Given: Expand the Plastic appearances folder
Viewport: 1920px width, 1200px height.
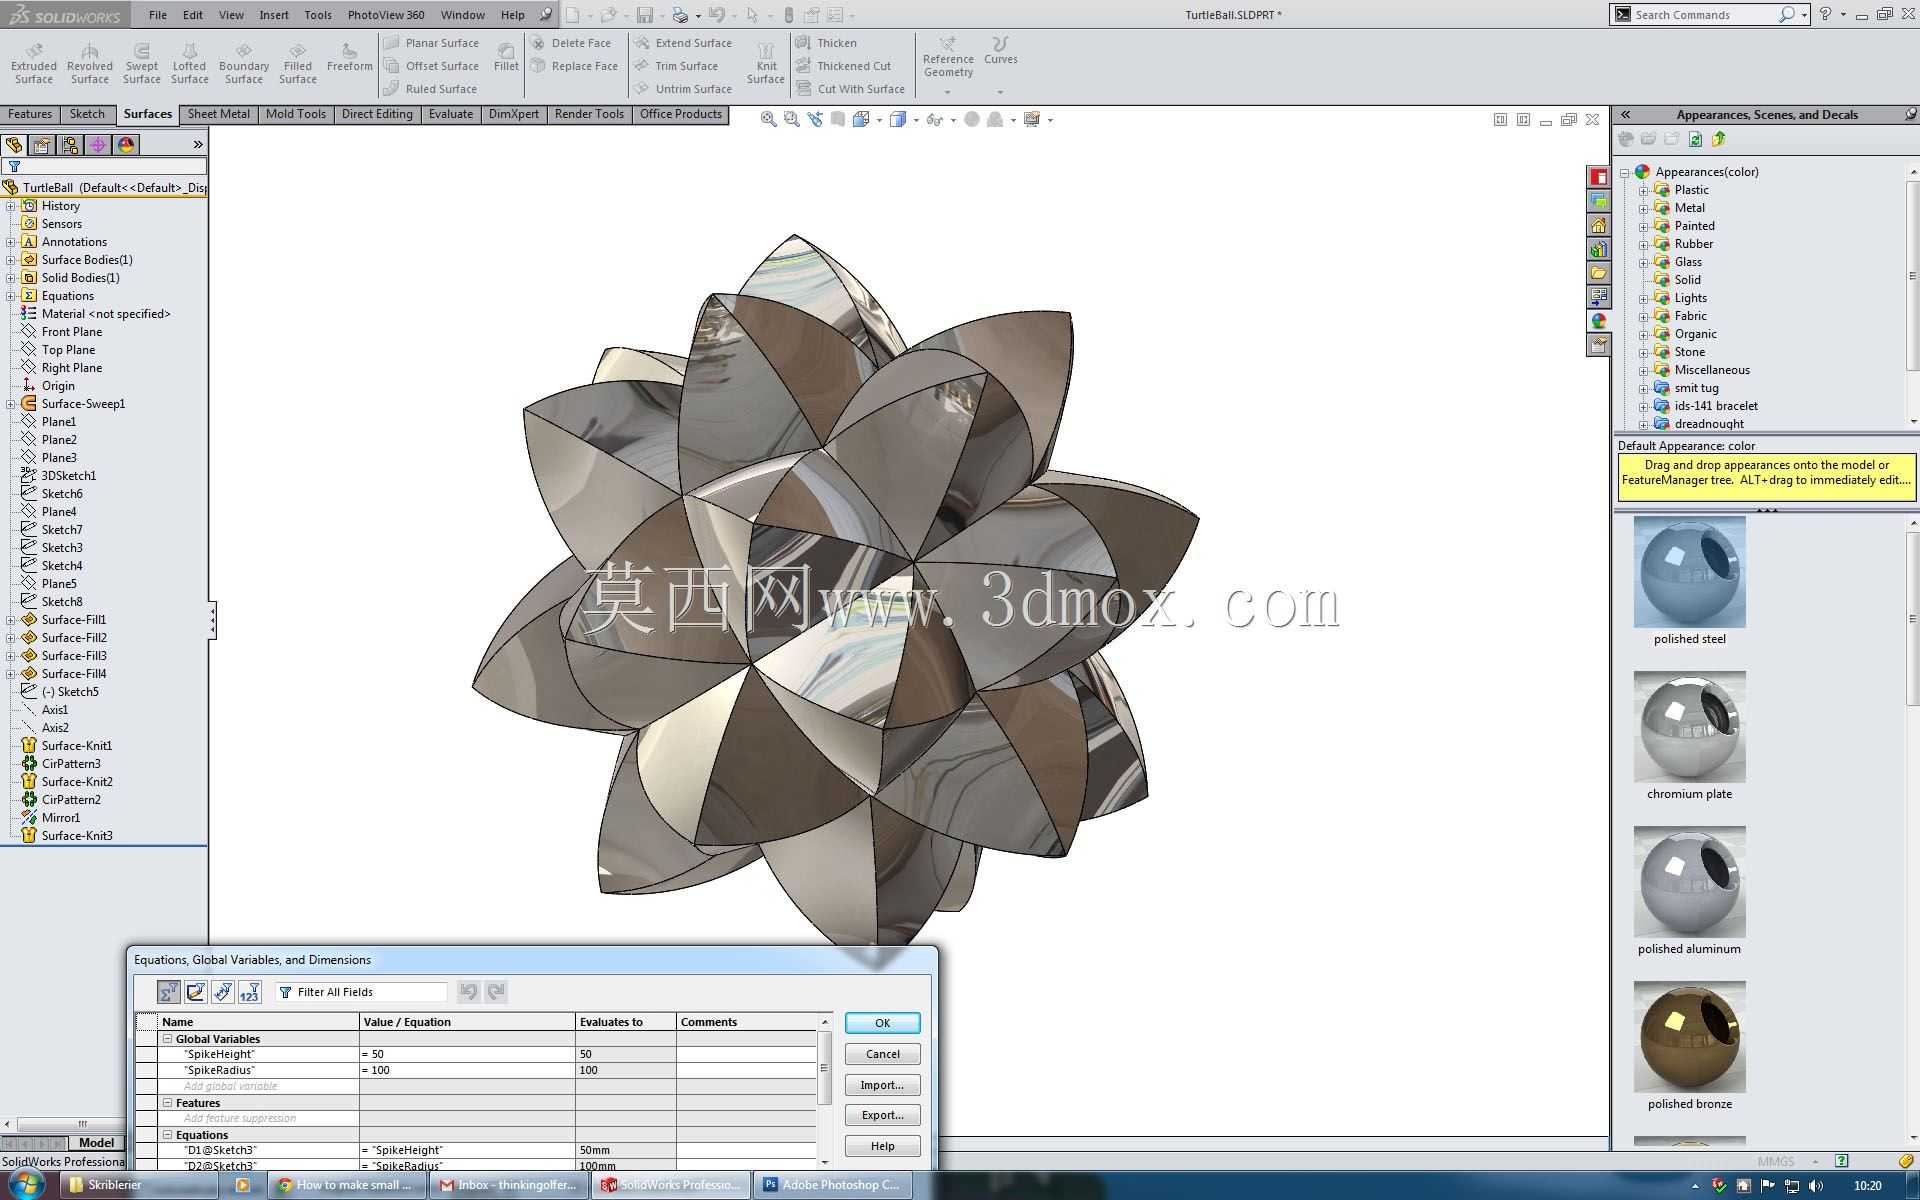Looking at the screenshot, I should pos(1643,190).
